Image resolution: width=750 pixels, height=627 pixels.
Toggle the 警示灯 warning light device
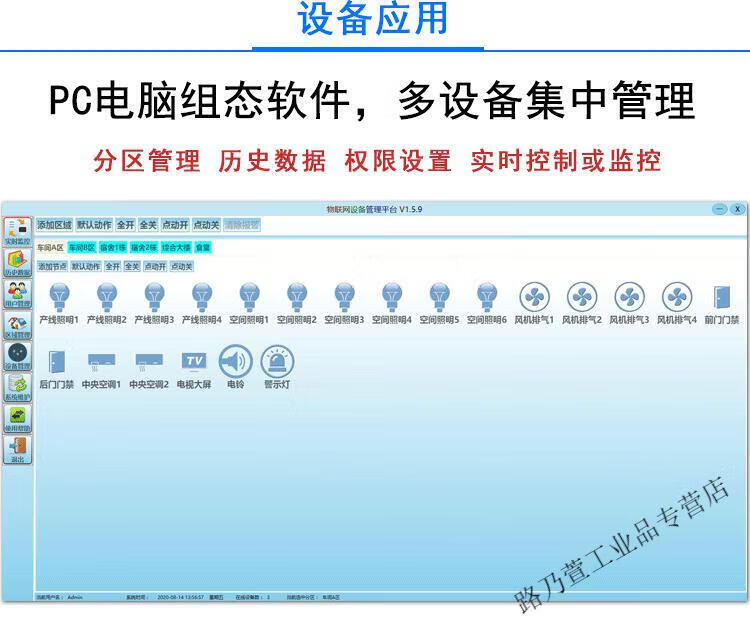[x=277, y=361]
